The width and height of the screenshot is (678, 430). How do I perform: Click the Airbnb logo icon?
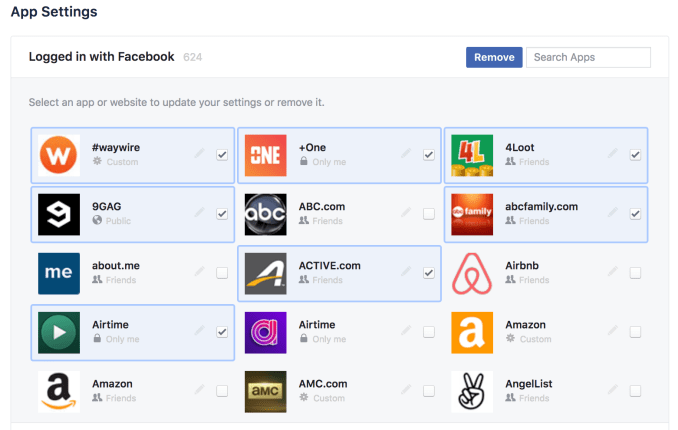coord(471,273)
